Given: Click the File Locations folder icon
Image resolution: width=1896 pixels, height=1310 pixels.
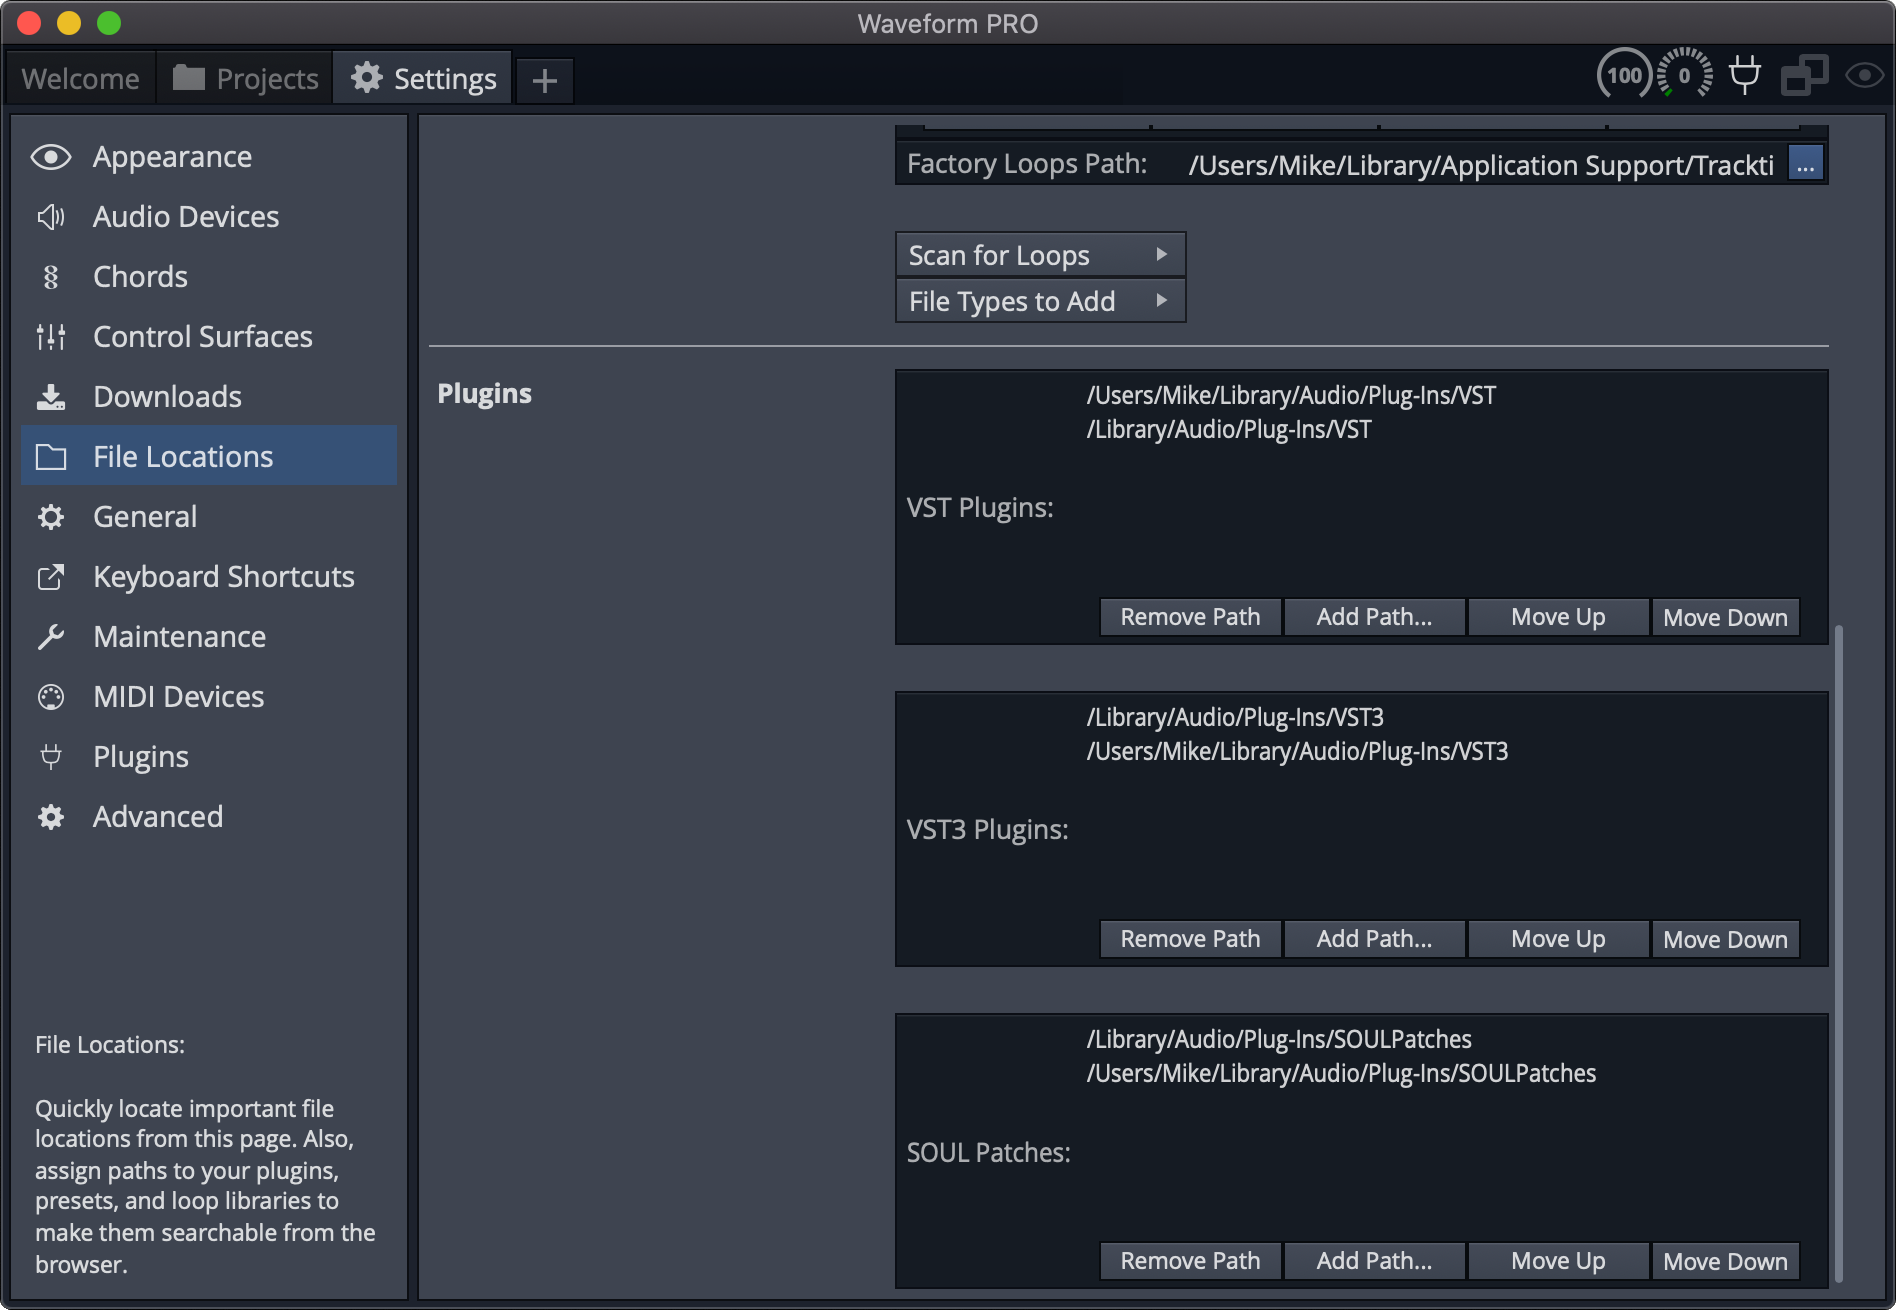Looking at the screenshot, I should [x=51, y=457].
